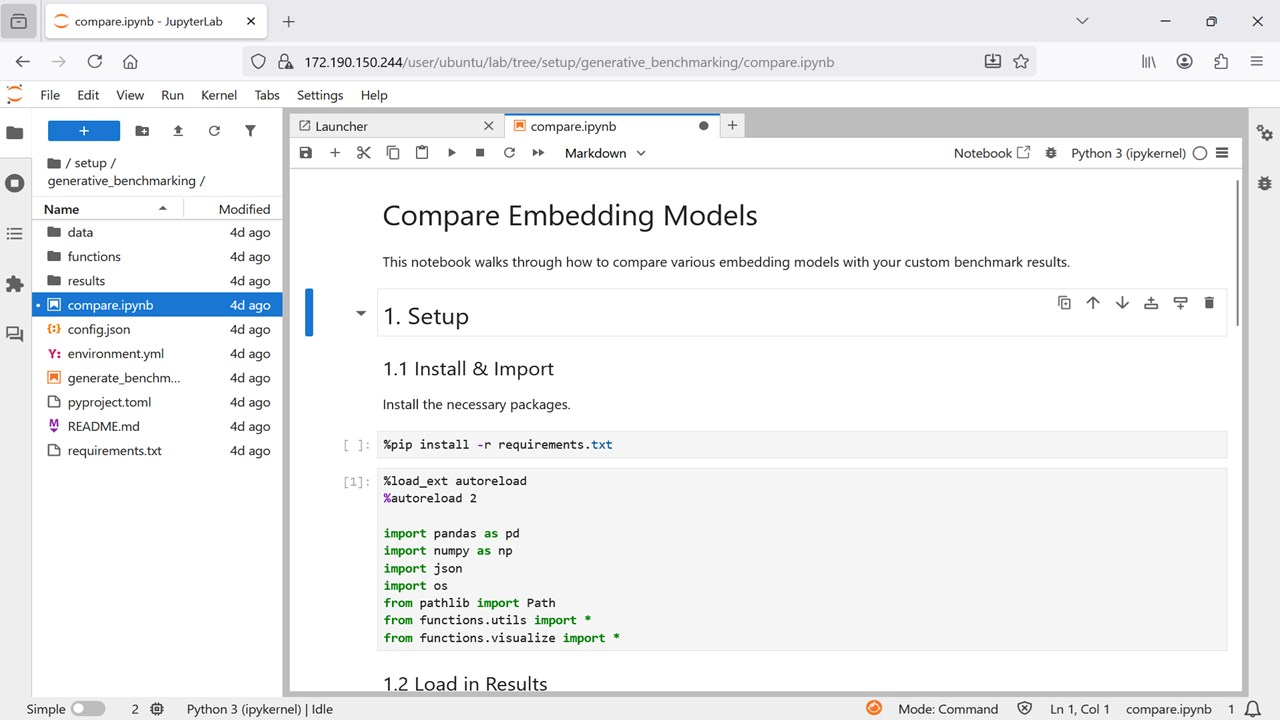Open the Extension Manager puzzle icon in sidebar

(x=15, y=285)
